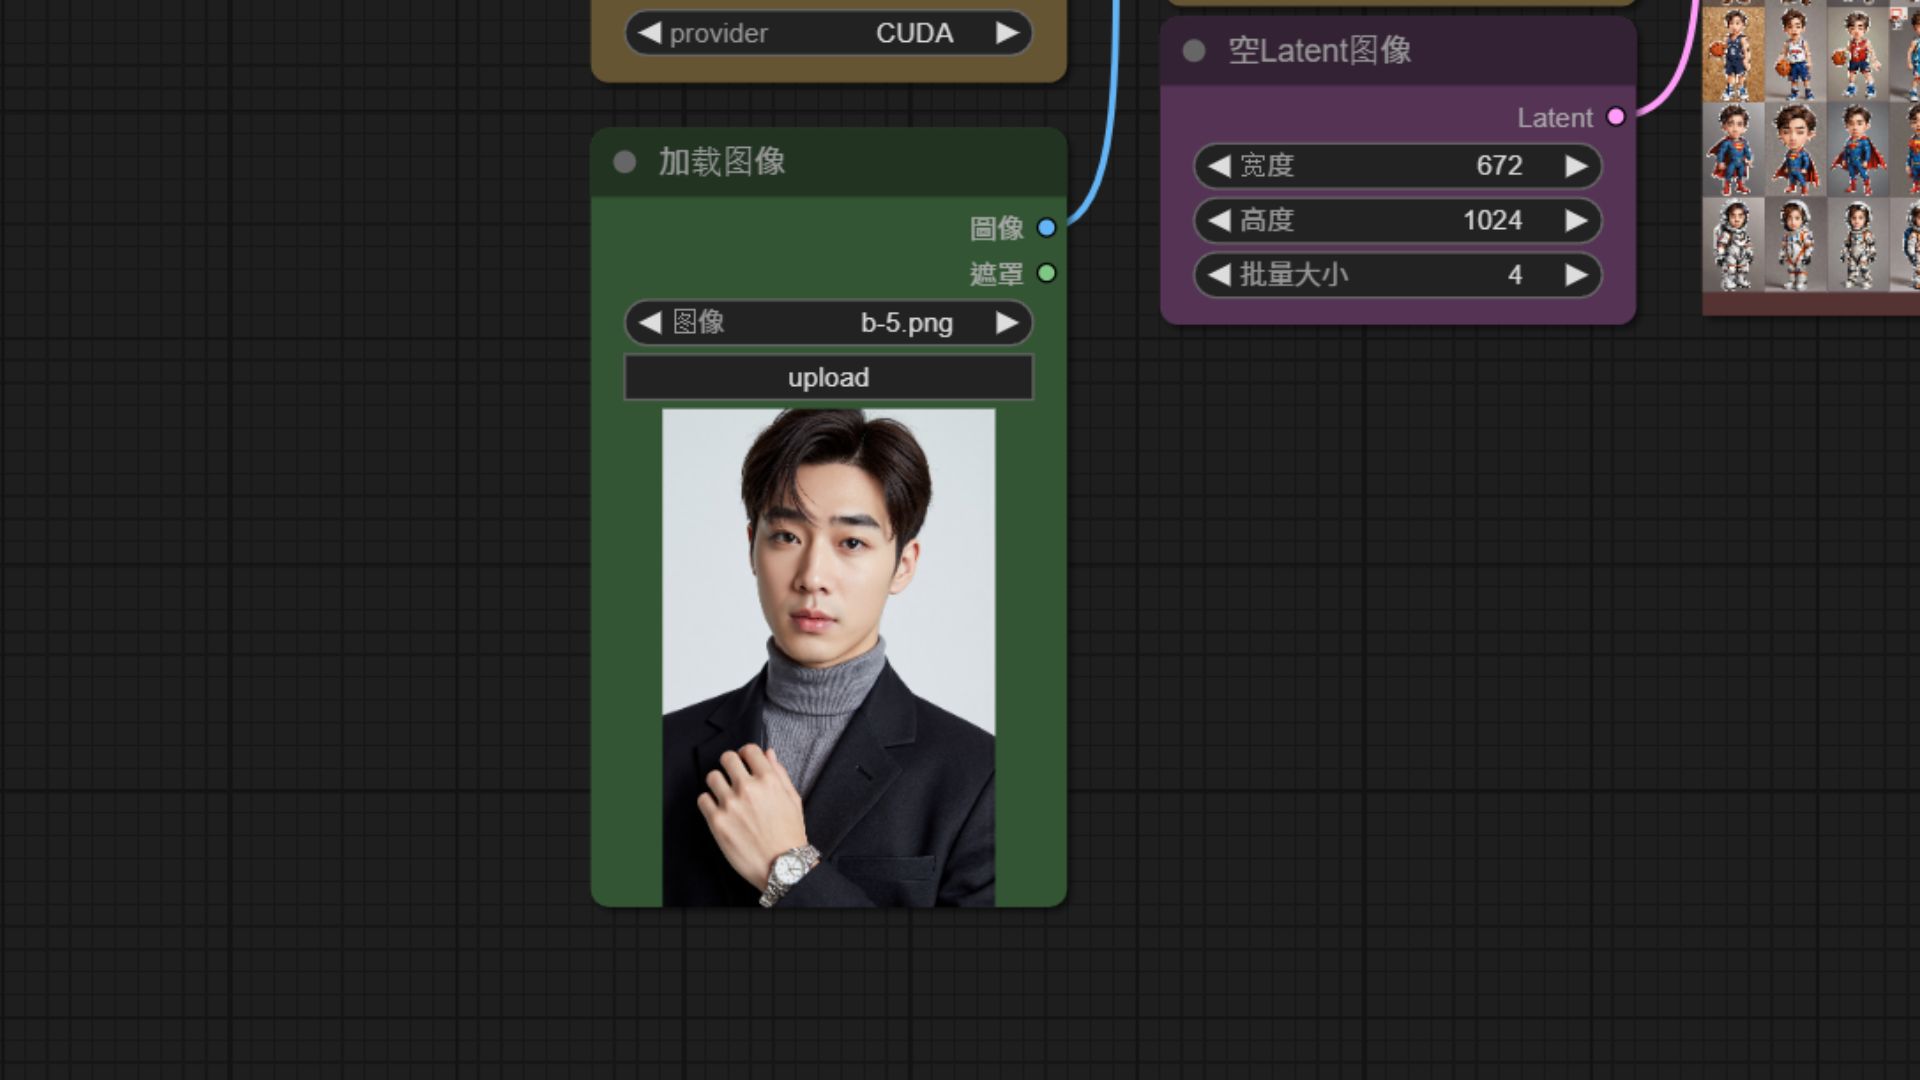Click the blue 圖像 output socket

coord(1047,228)
